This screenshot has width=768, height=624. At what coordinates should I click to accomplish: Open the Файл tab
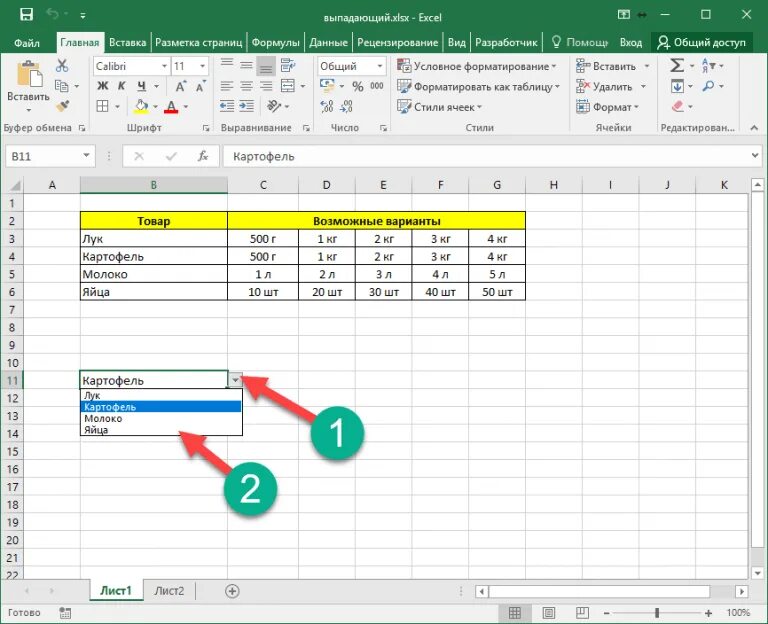pos(27,43)
